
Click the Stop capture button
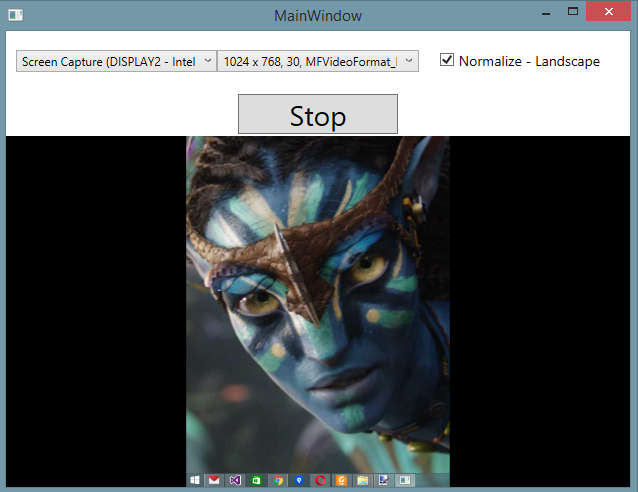tap(318, 114)
